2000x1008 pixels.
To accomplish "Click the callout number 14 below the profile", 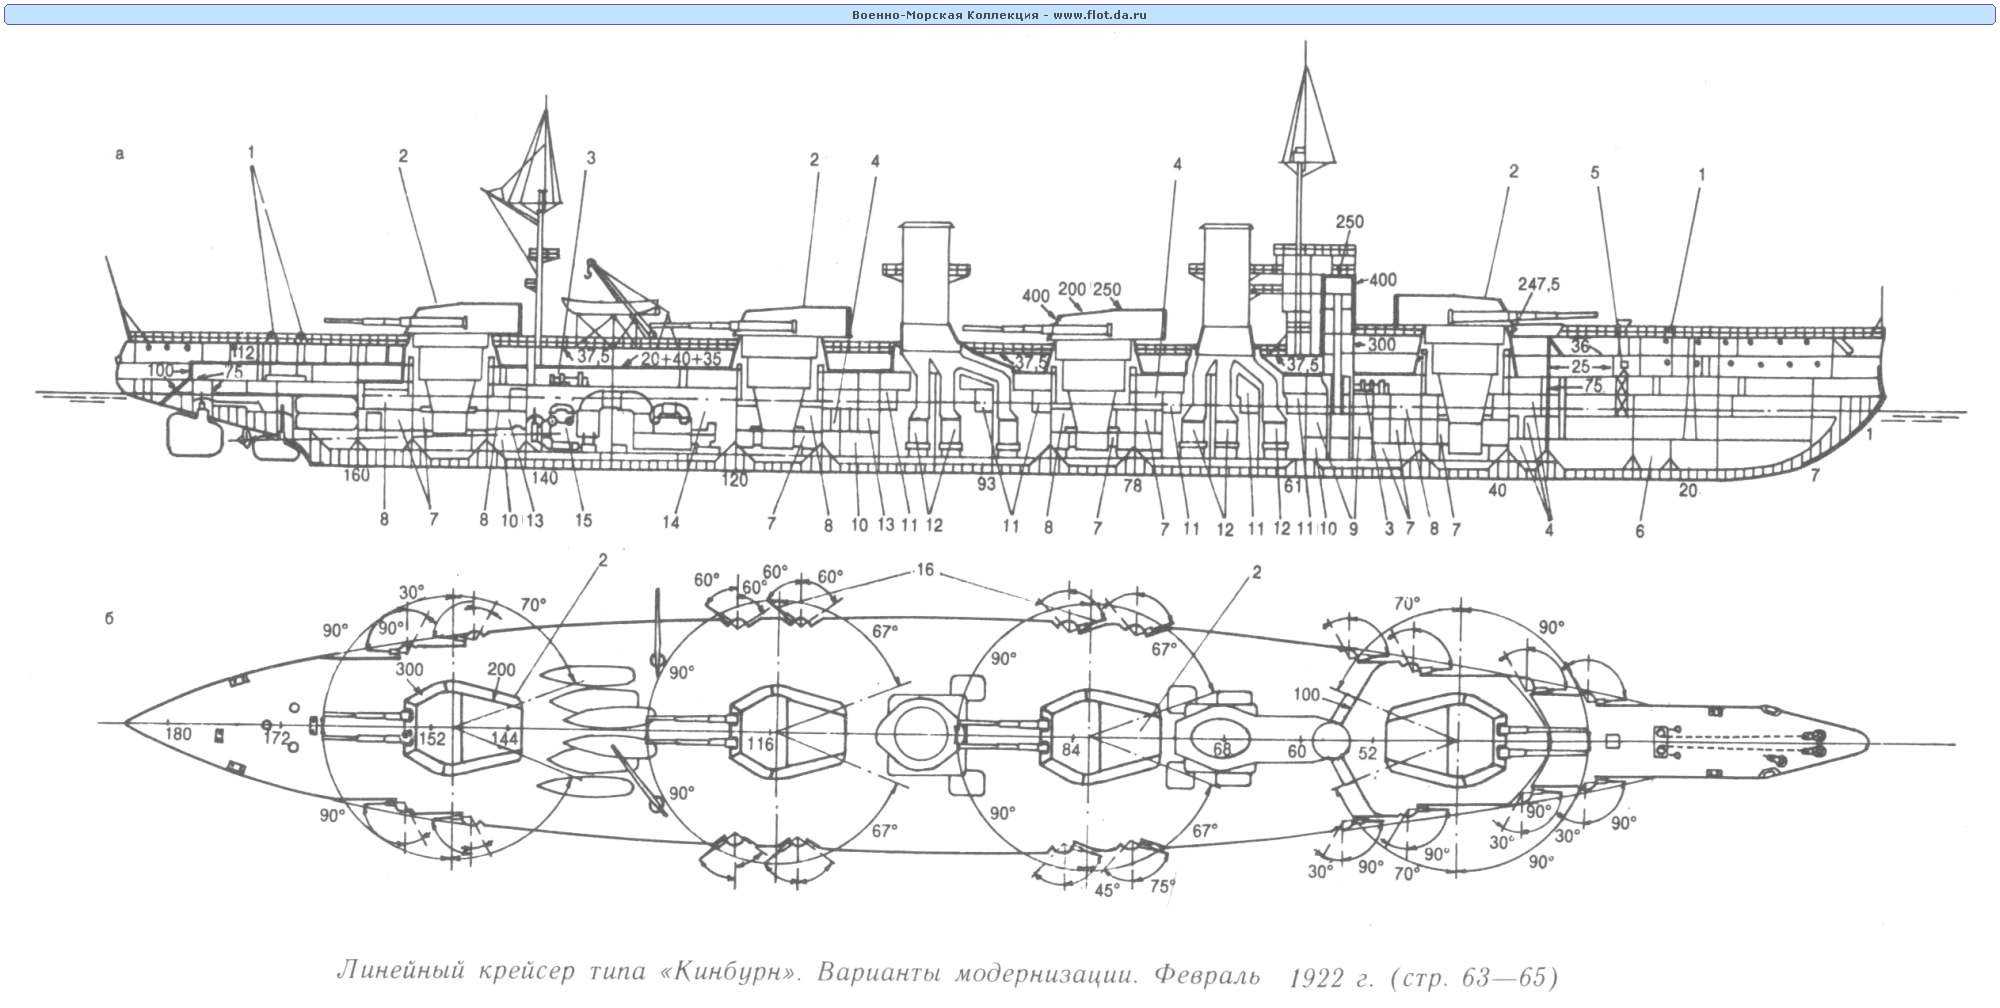I will pyautogui.click(x=670, y=521).
